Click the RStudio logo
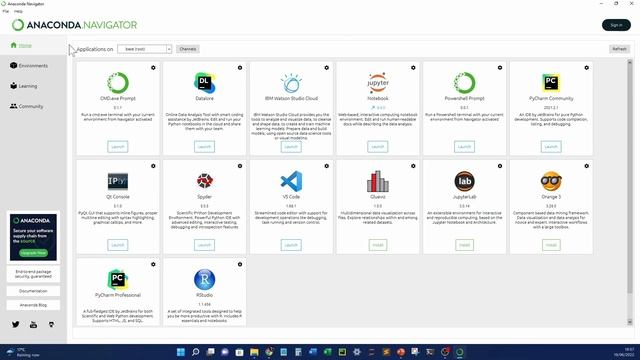The image size is (640, 360). 204,280
